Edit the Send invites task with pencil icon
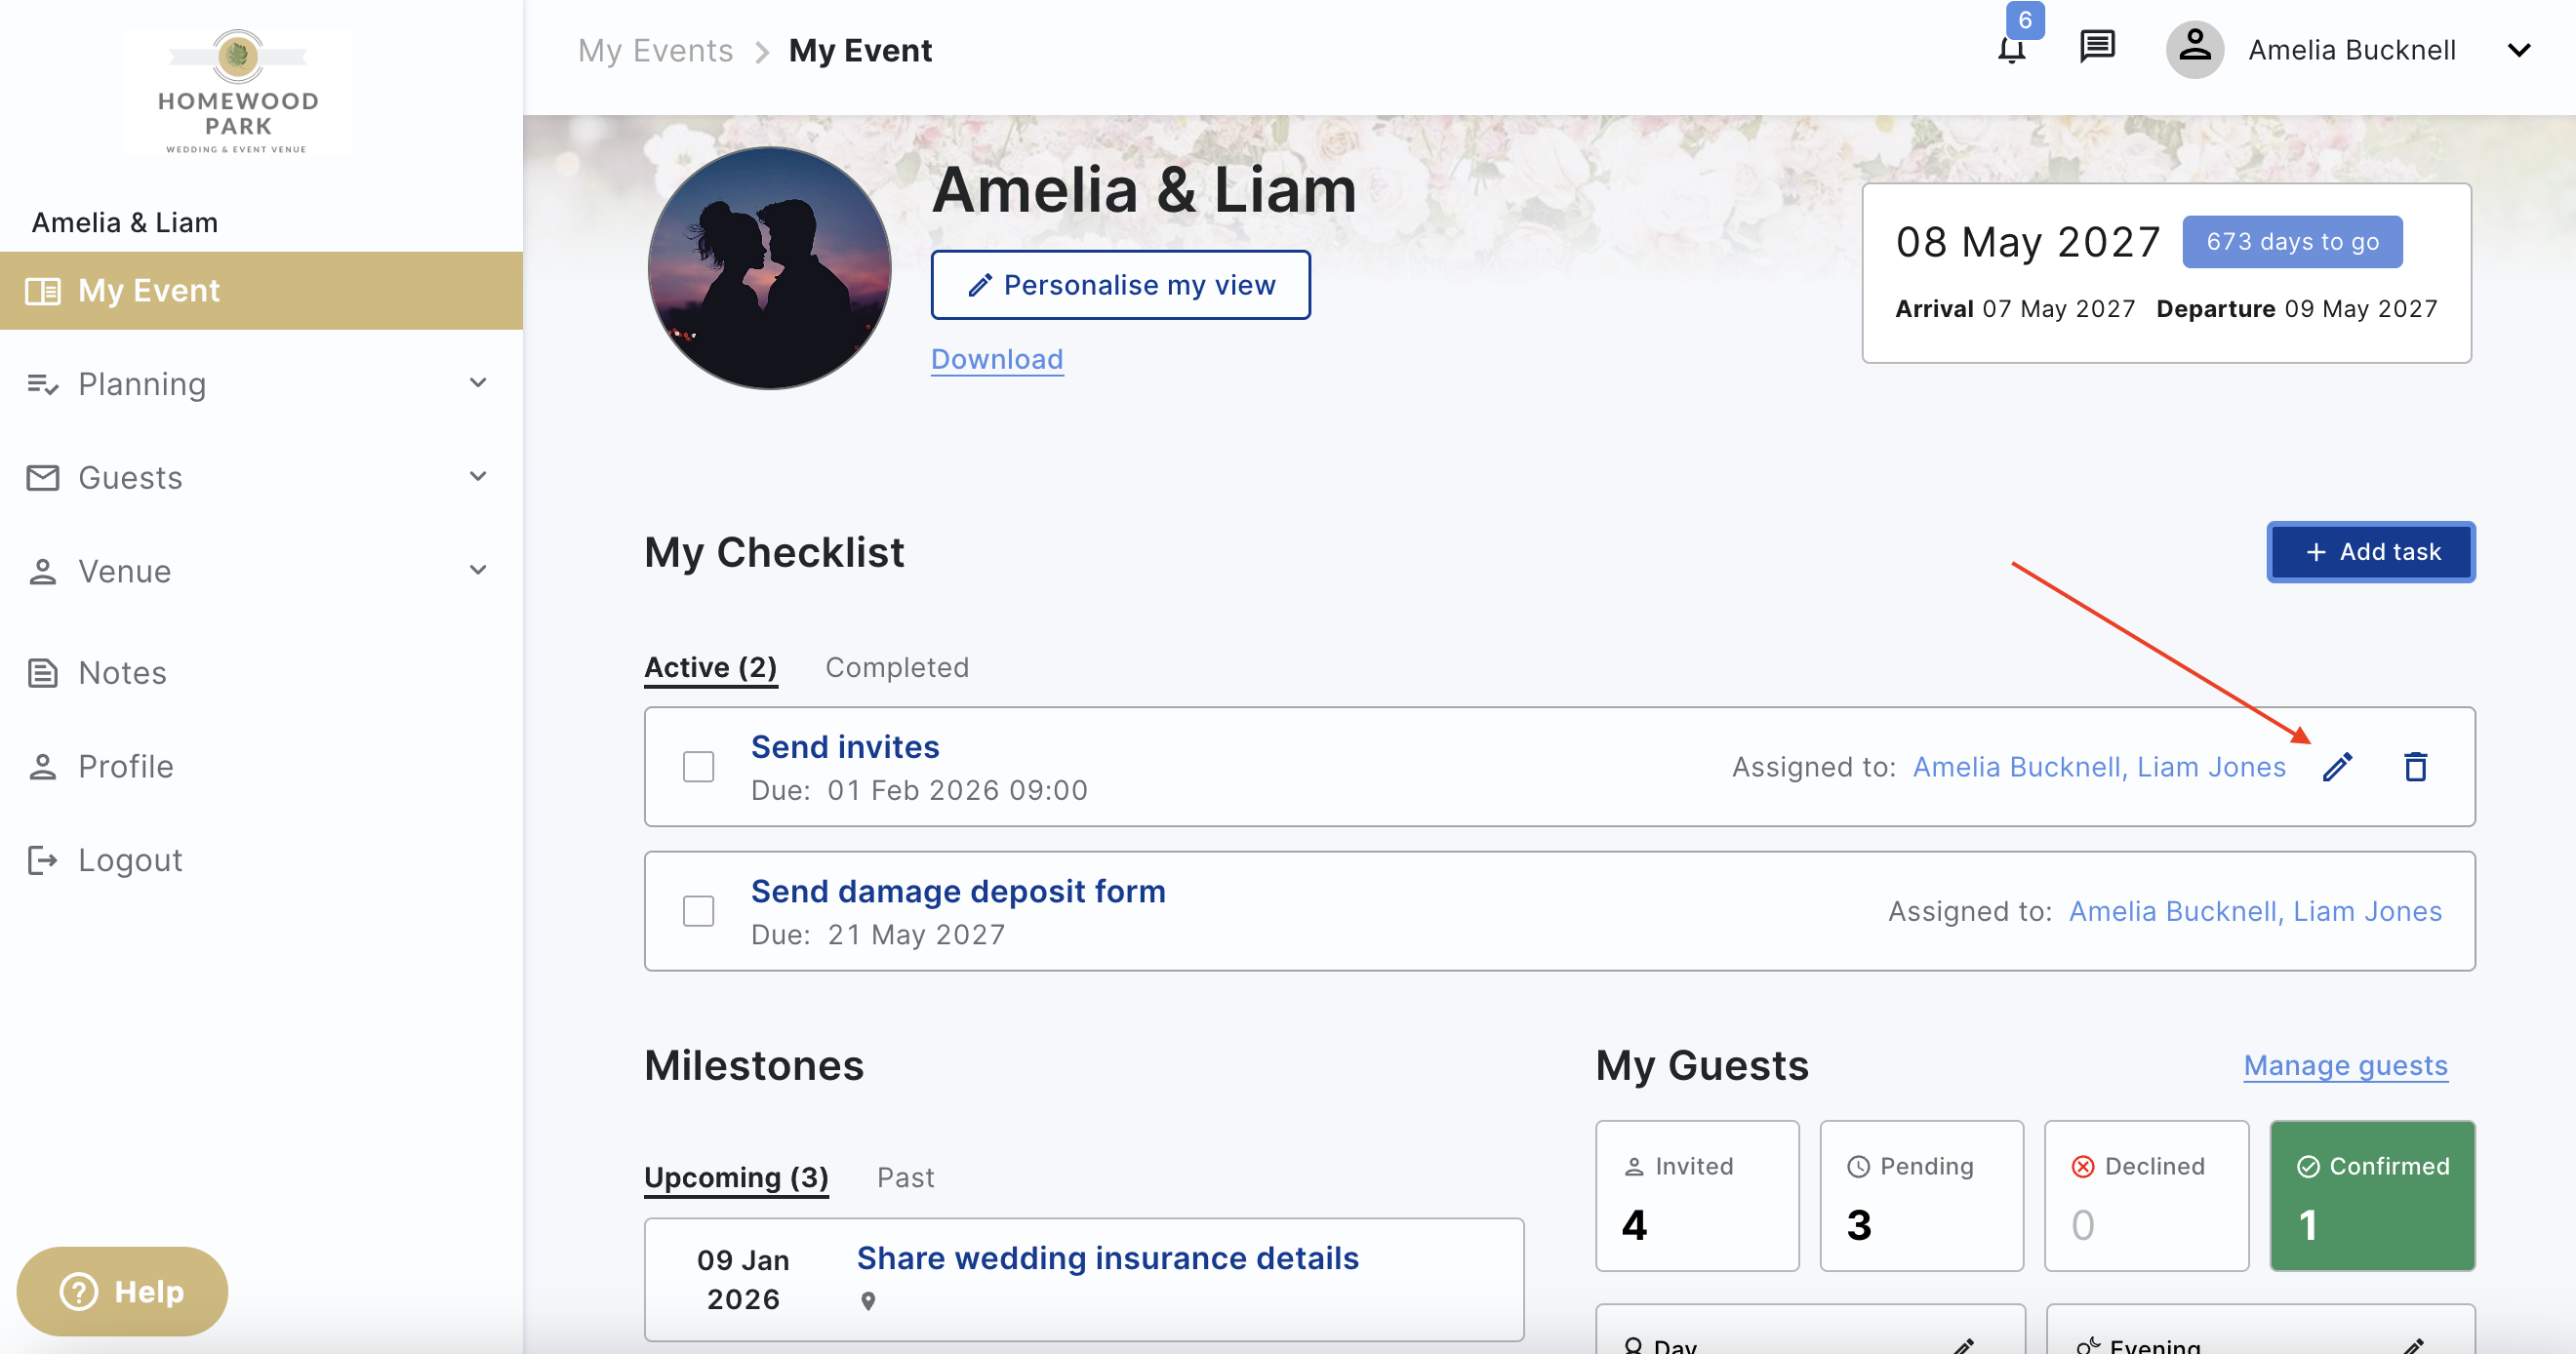 click(x=2337, y=767)
